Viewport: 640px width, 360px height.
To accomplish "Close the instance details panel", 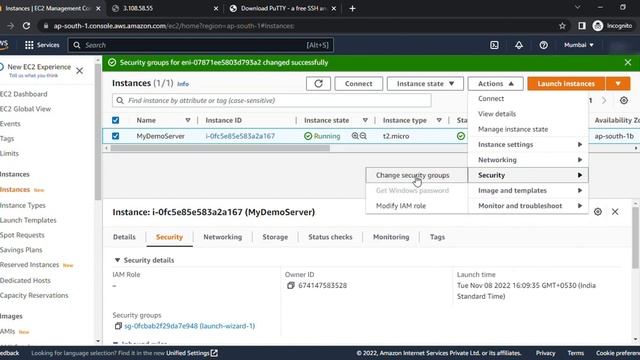I will pyautogui.click(x=615, y=211).
